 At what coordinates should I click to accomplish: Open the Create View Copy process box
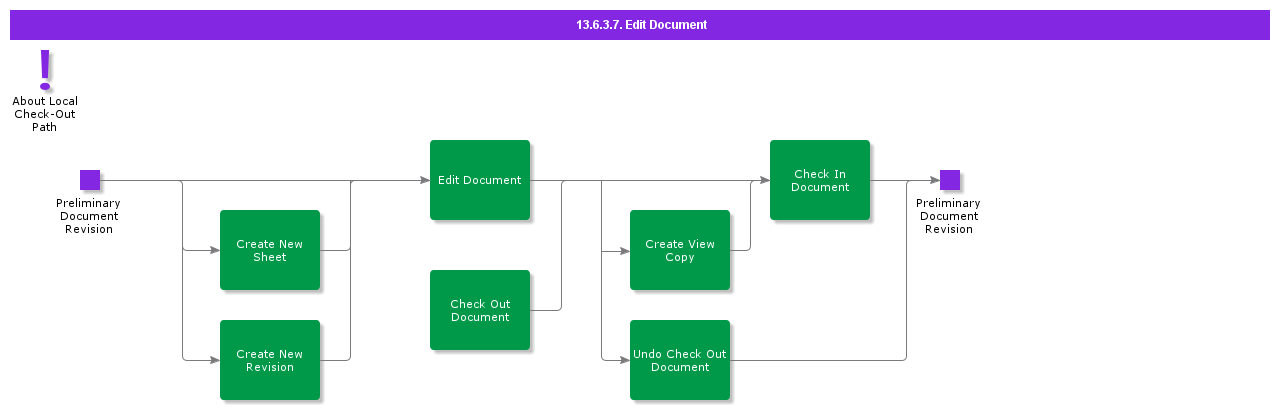pos(680,250)
